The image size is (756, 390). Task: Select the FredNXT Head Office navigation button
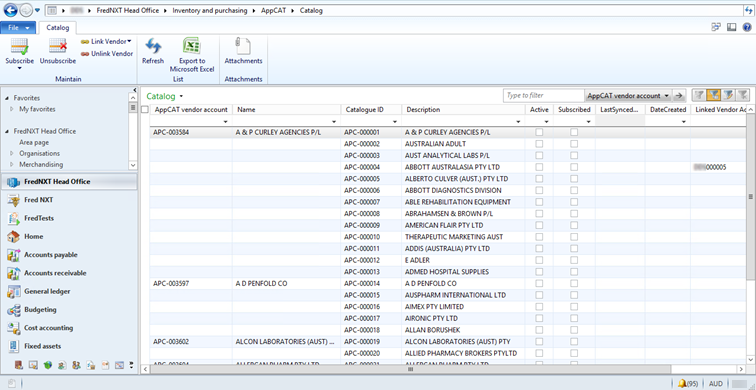pos(68,181)
